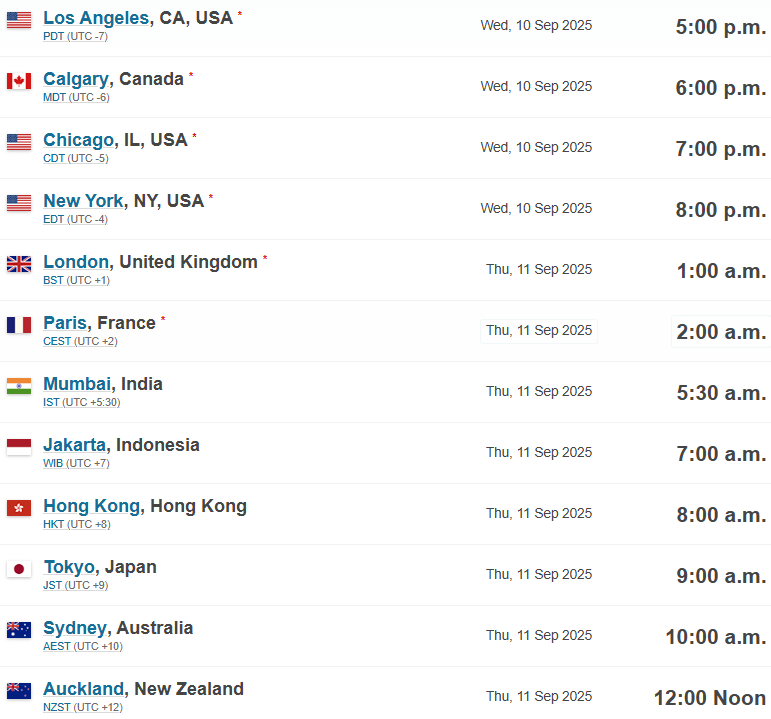Click the Indonesian flag next to Jakarta
The width and height of the screenshot is (771, 719).
click(x=19, y=447)
